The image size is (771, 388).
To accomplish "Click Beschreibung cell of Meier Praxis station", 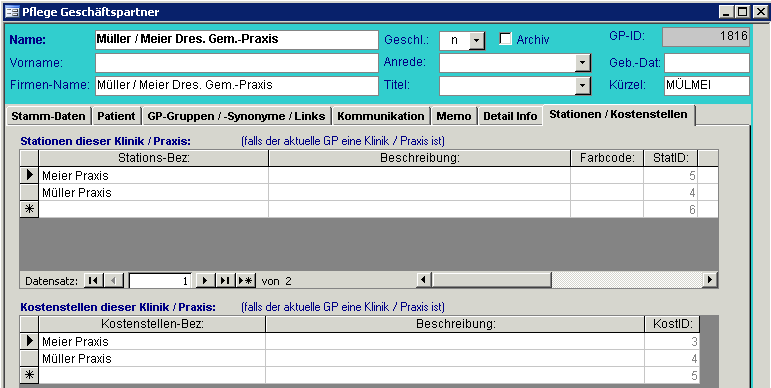I will coord(419,175).
